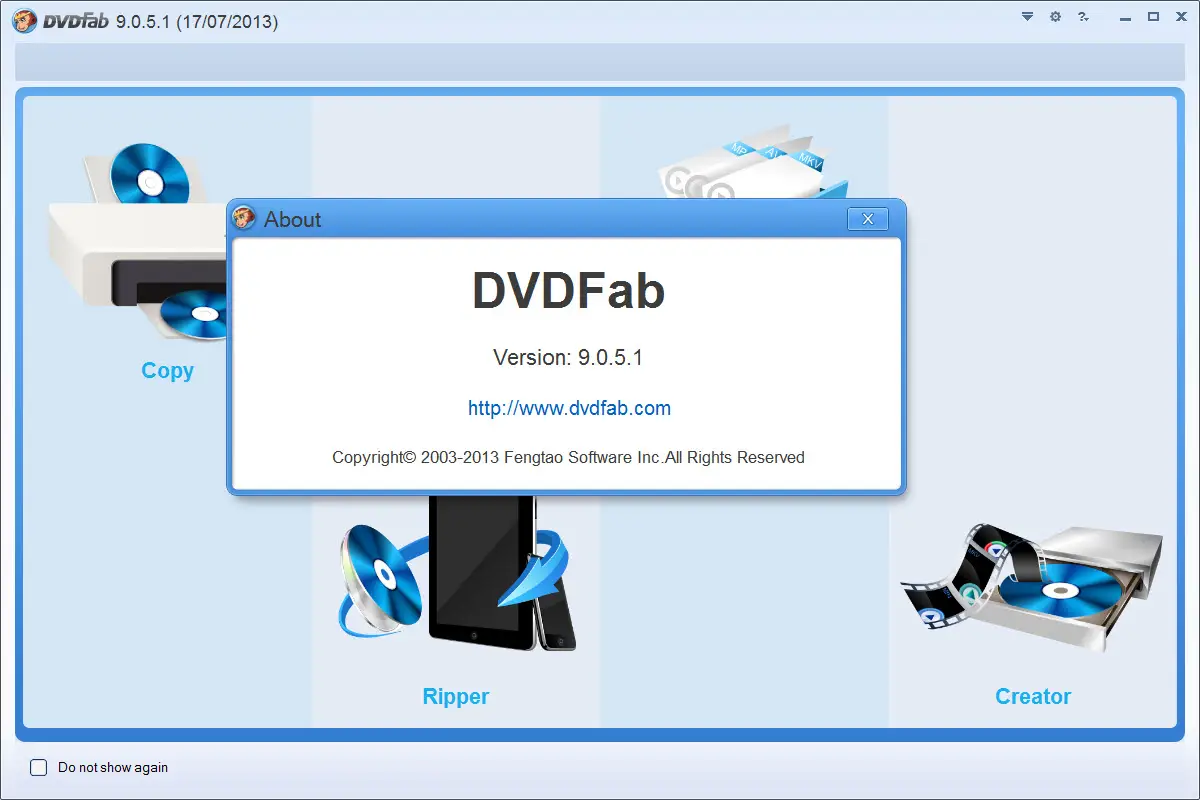This screenshot has width=1200, height=800.
Task: Open the help question mark menu
Action: click(1083, 17)
